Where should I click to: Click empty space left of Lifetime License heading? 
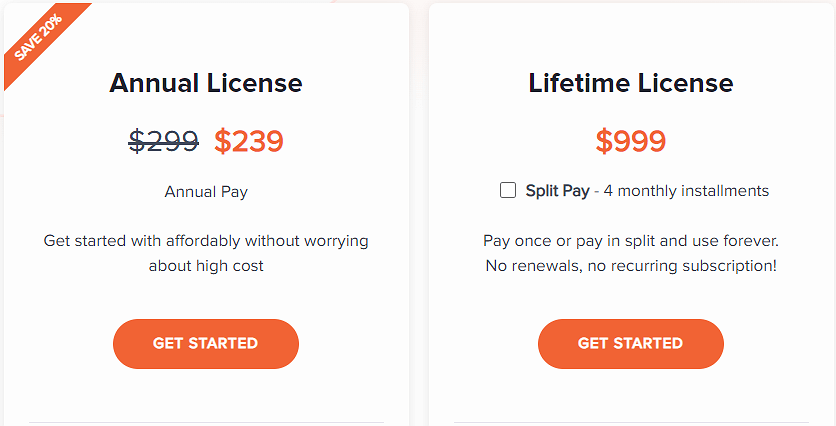[475, 82]
